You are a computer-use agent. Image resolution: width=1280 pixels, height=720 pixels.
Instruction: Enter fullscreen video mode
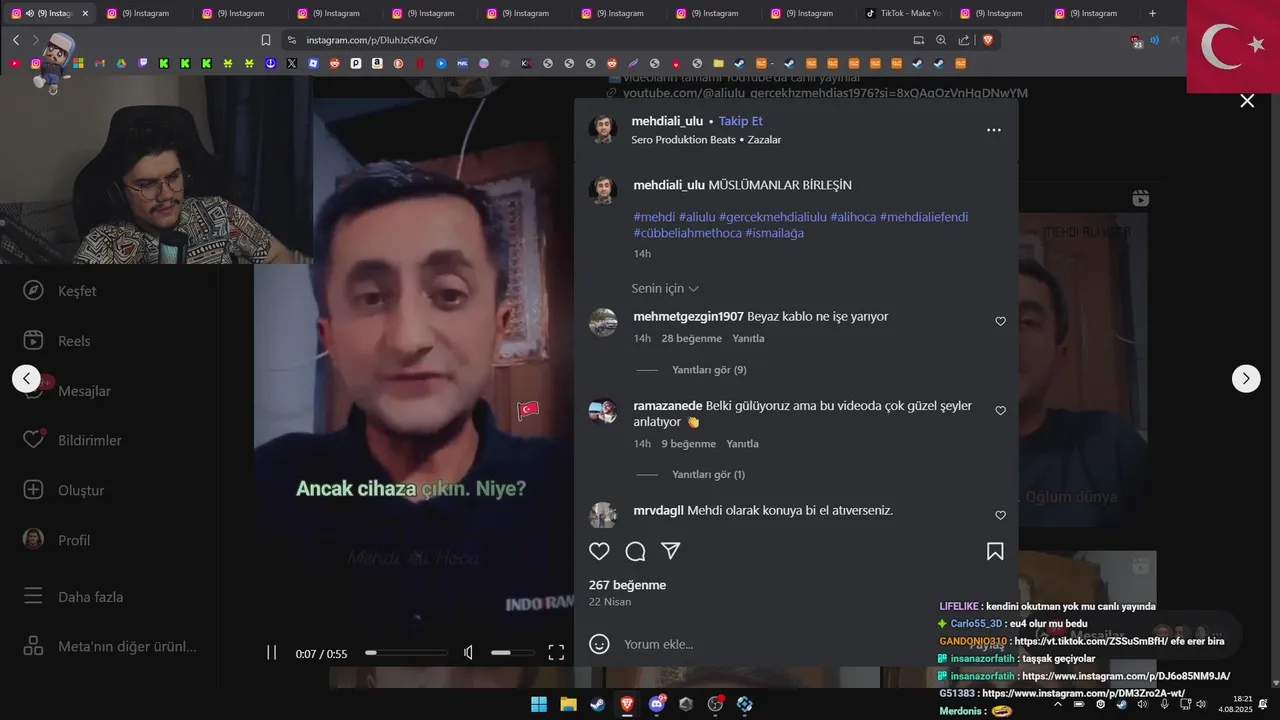(556, 653)
